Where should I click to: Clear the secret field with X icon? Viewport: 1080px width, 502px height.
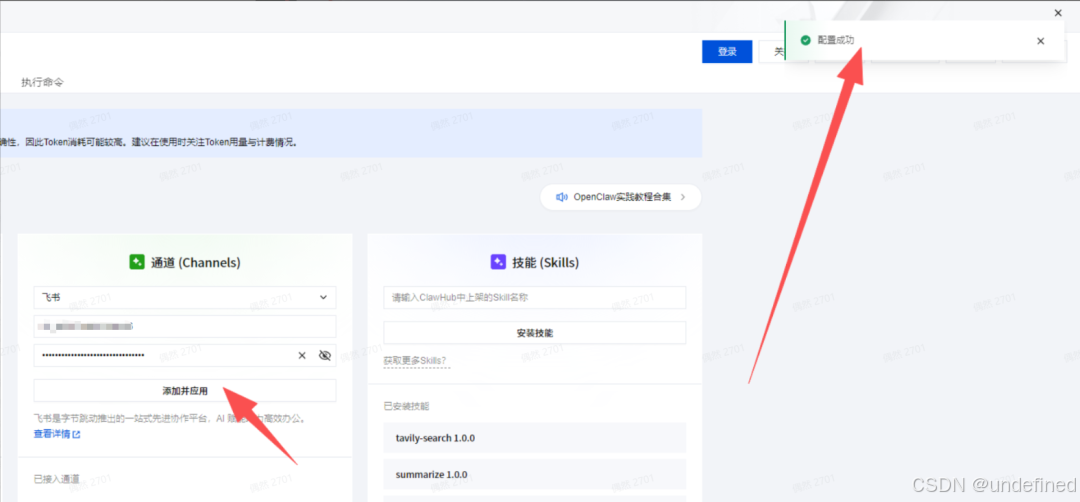point(302,355)
